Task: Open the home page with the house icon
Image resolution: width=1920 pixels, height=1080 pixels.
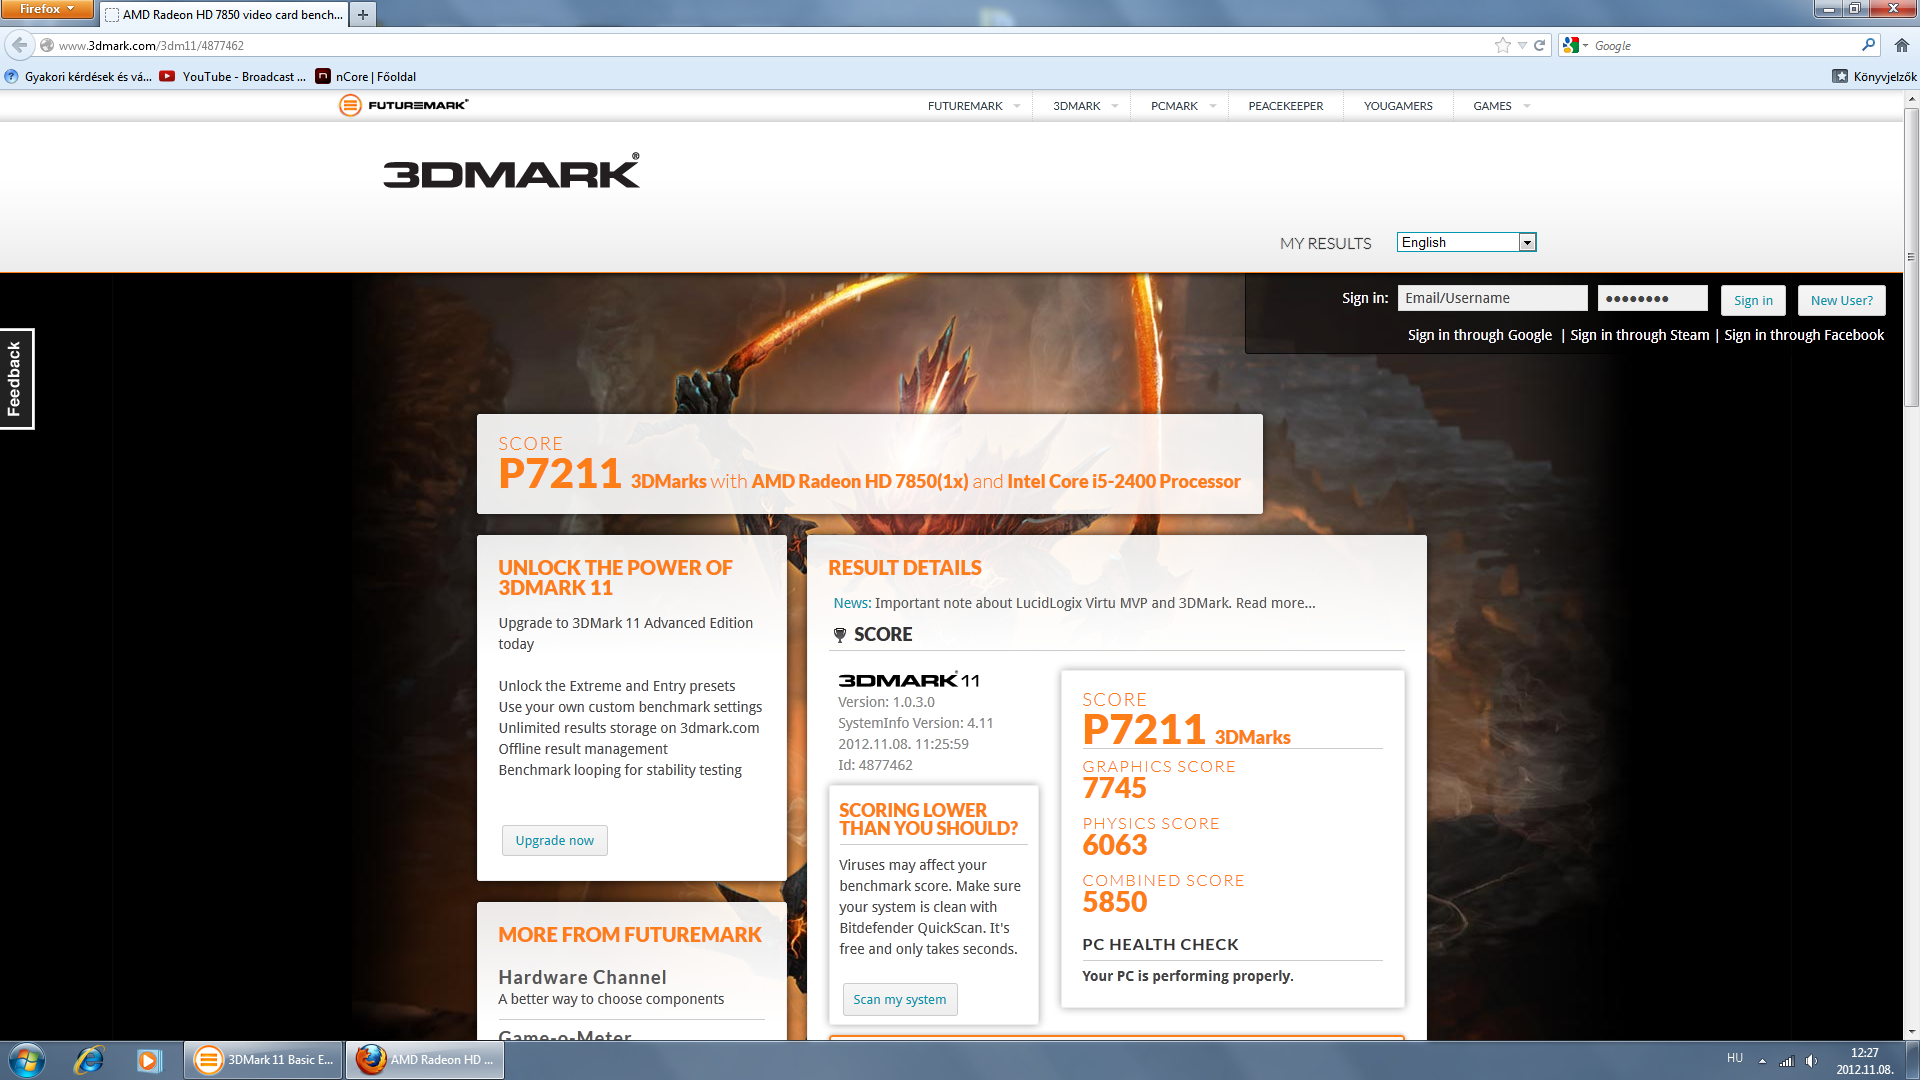Action: tap(1902, 45)
